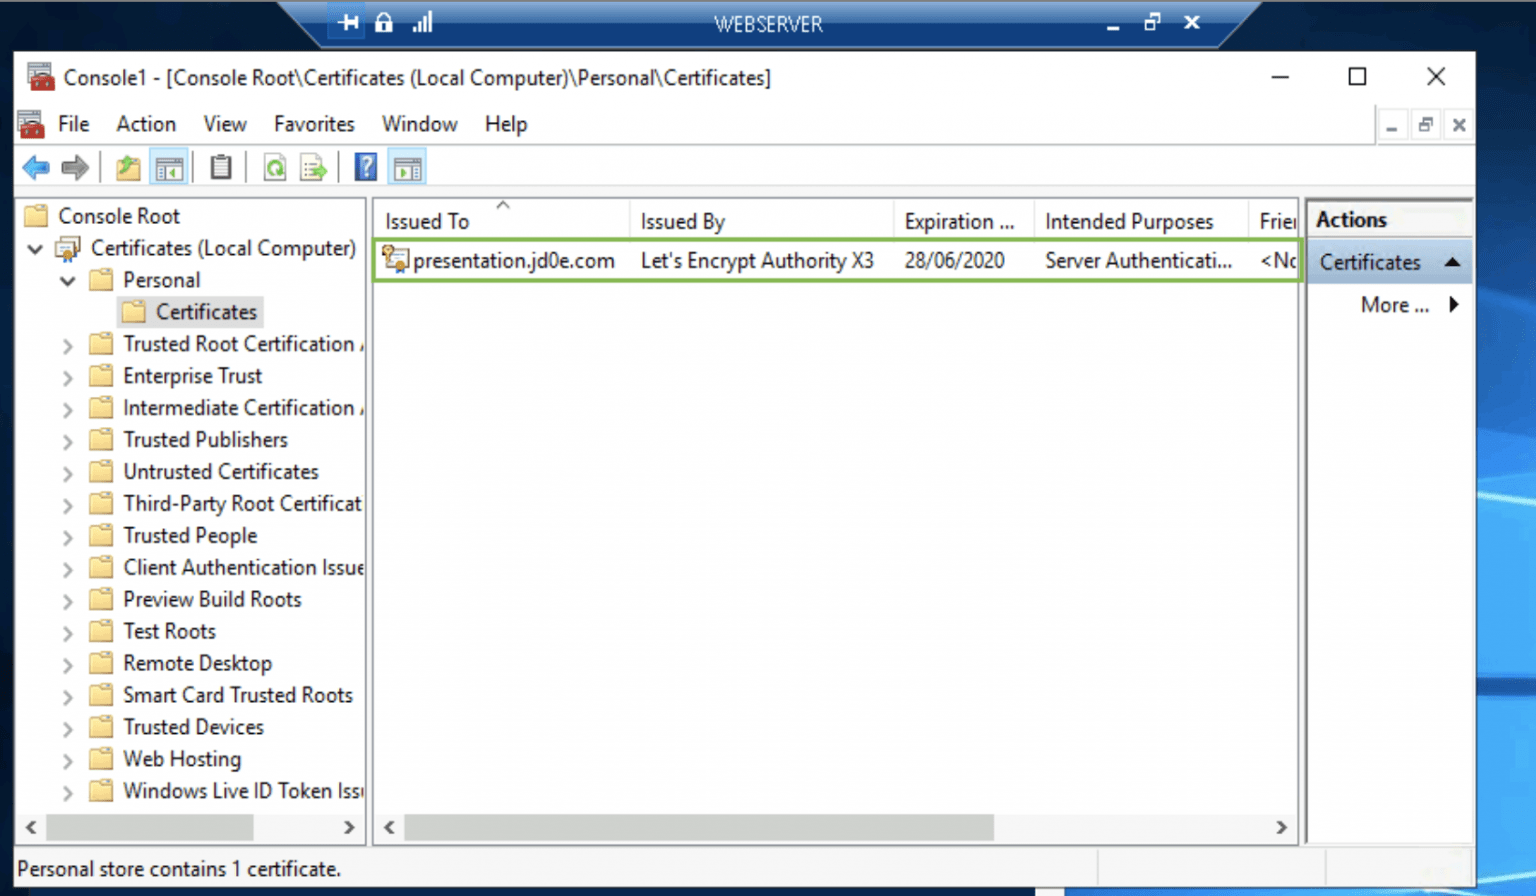Go up one level with folder icon
Screen dimensions: 1536x896
127,167
